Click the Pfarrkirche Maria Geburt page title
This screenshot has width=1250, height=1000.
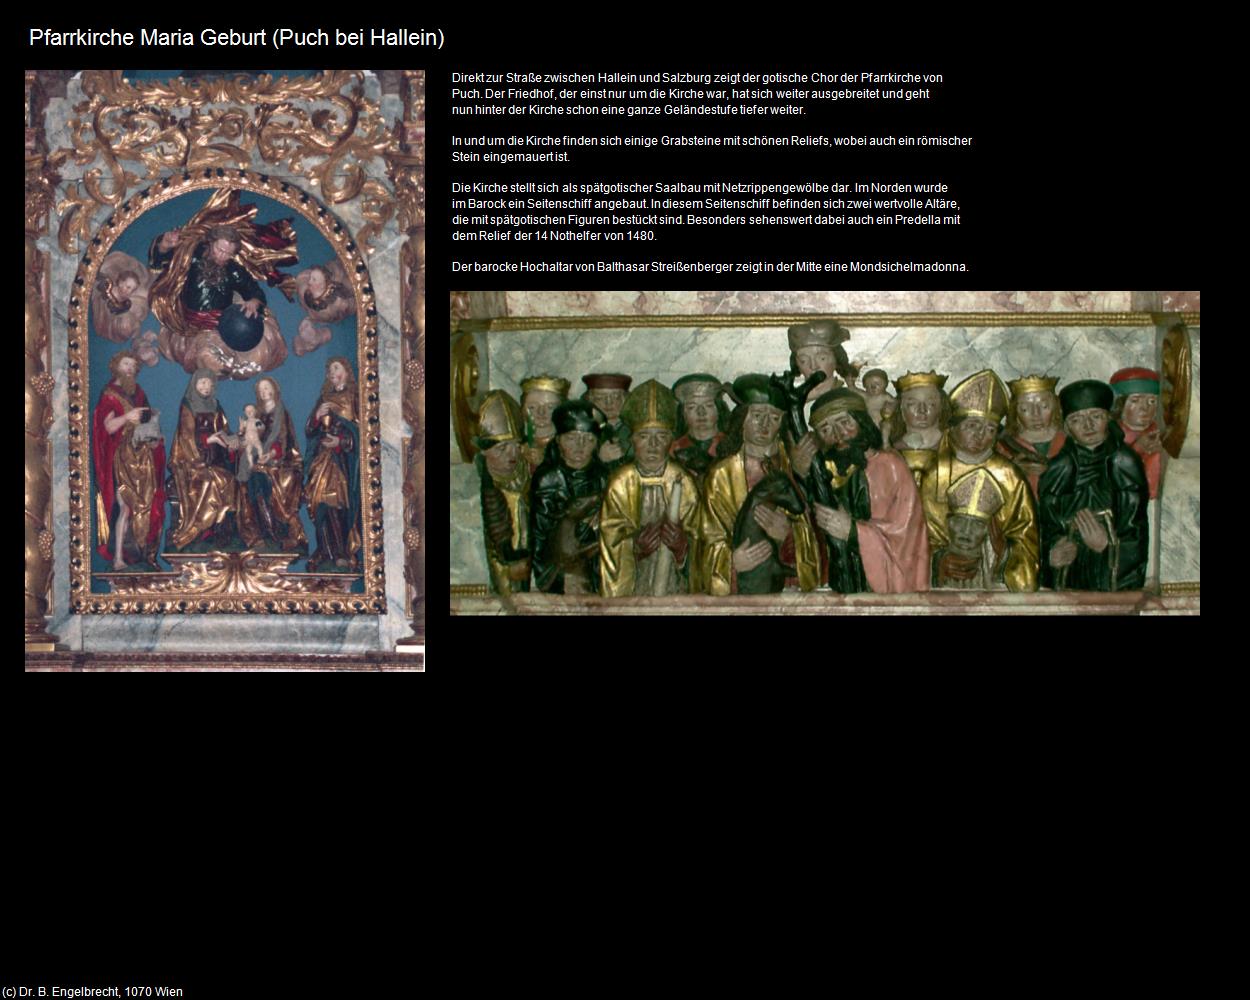(237, 38)
